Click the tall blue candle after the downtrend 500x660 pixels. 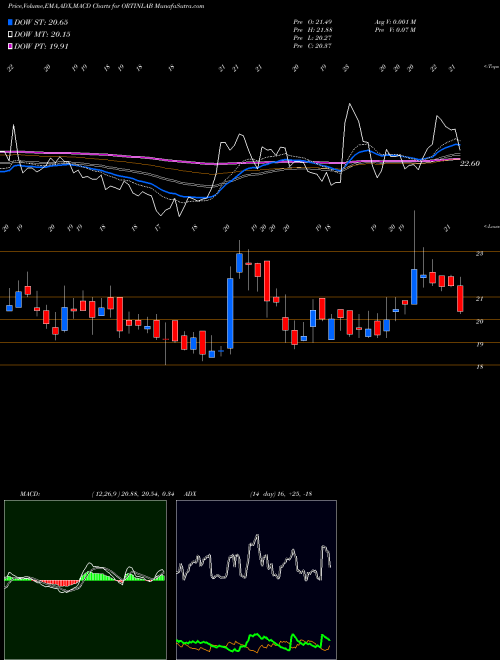pos(230,313)
